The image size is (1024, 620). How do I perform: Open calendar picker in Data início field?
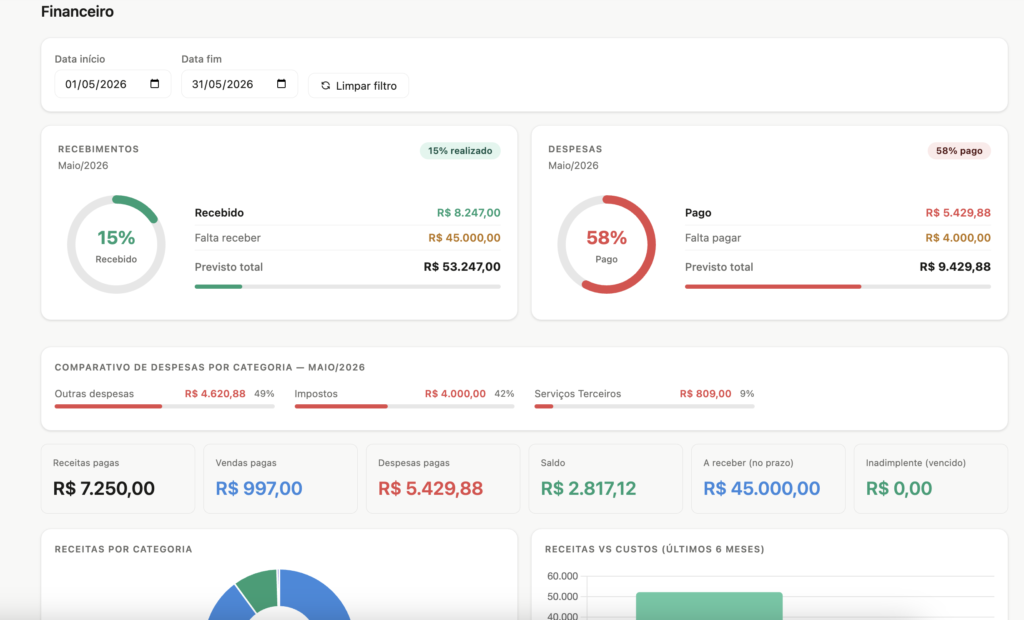(x=155, y=84)
